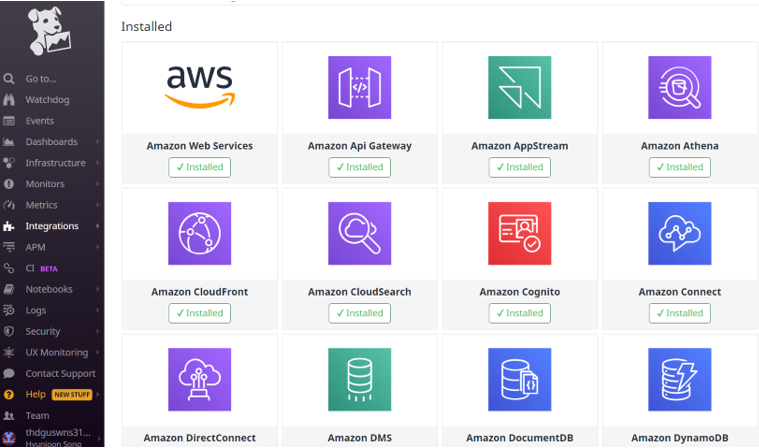Open the Integrations menu item
This screenshot has width=759, height=448.
[52, 226]
